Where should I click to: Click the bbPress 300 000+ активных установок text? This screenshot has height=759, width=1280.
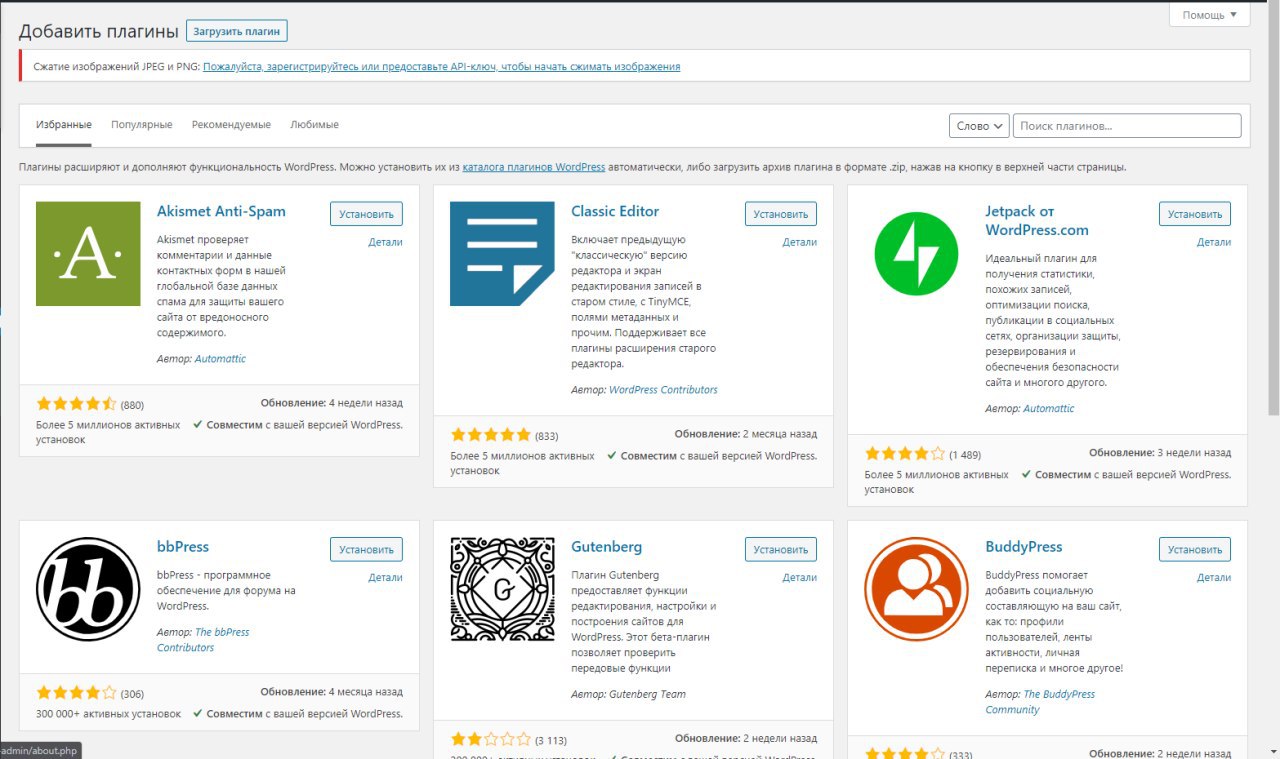tap(108, 714)
